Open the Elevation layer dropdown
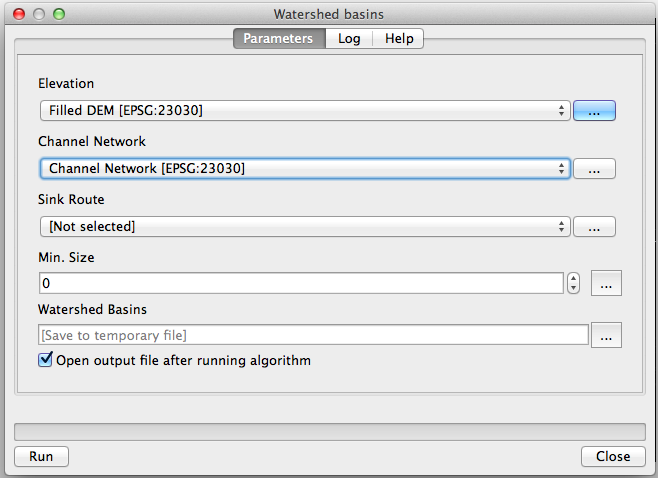 [x=305, y=110]
